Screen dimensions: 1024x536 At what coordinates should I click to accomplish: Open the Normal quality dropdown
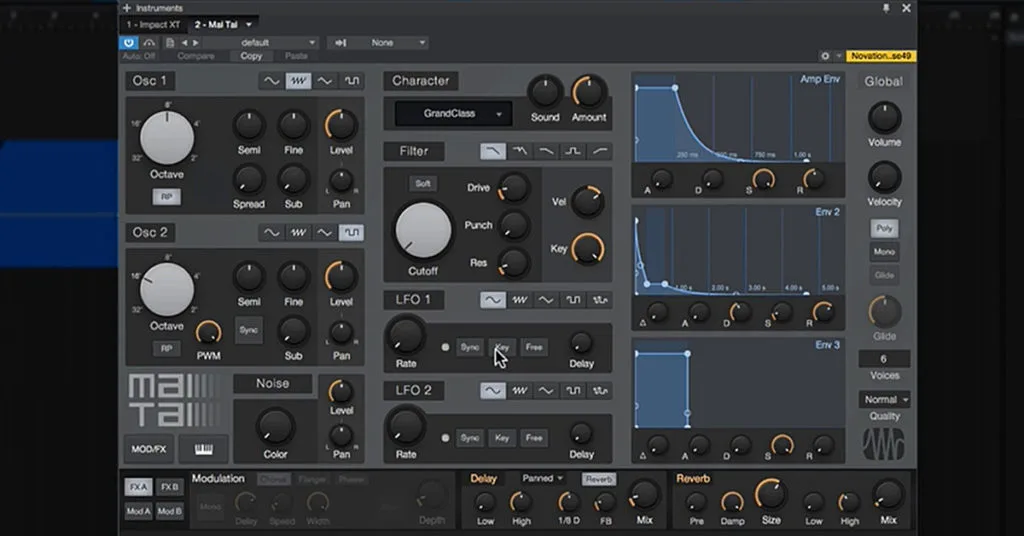click(884, 399)
